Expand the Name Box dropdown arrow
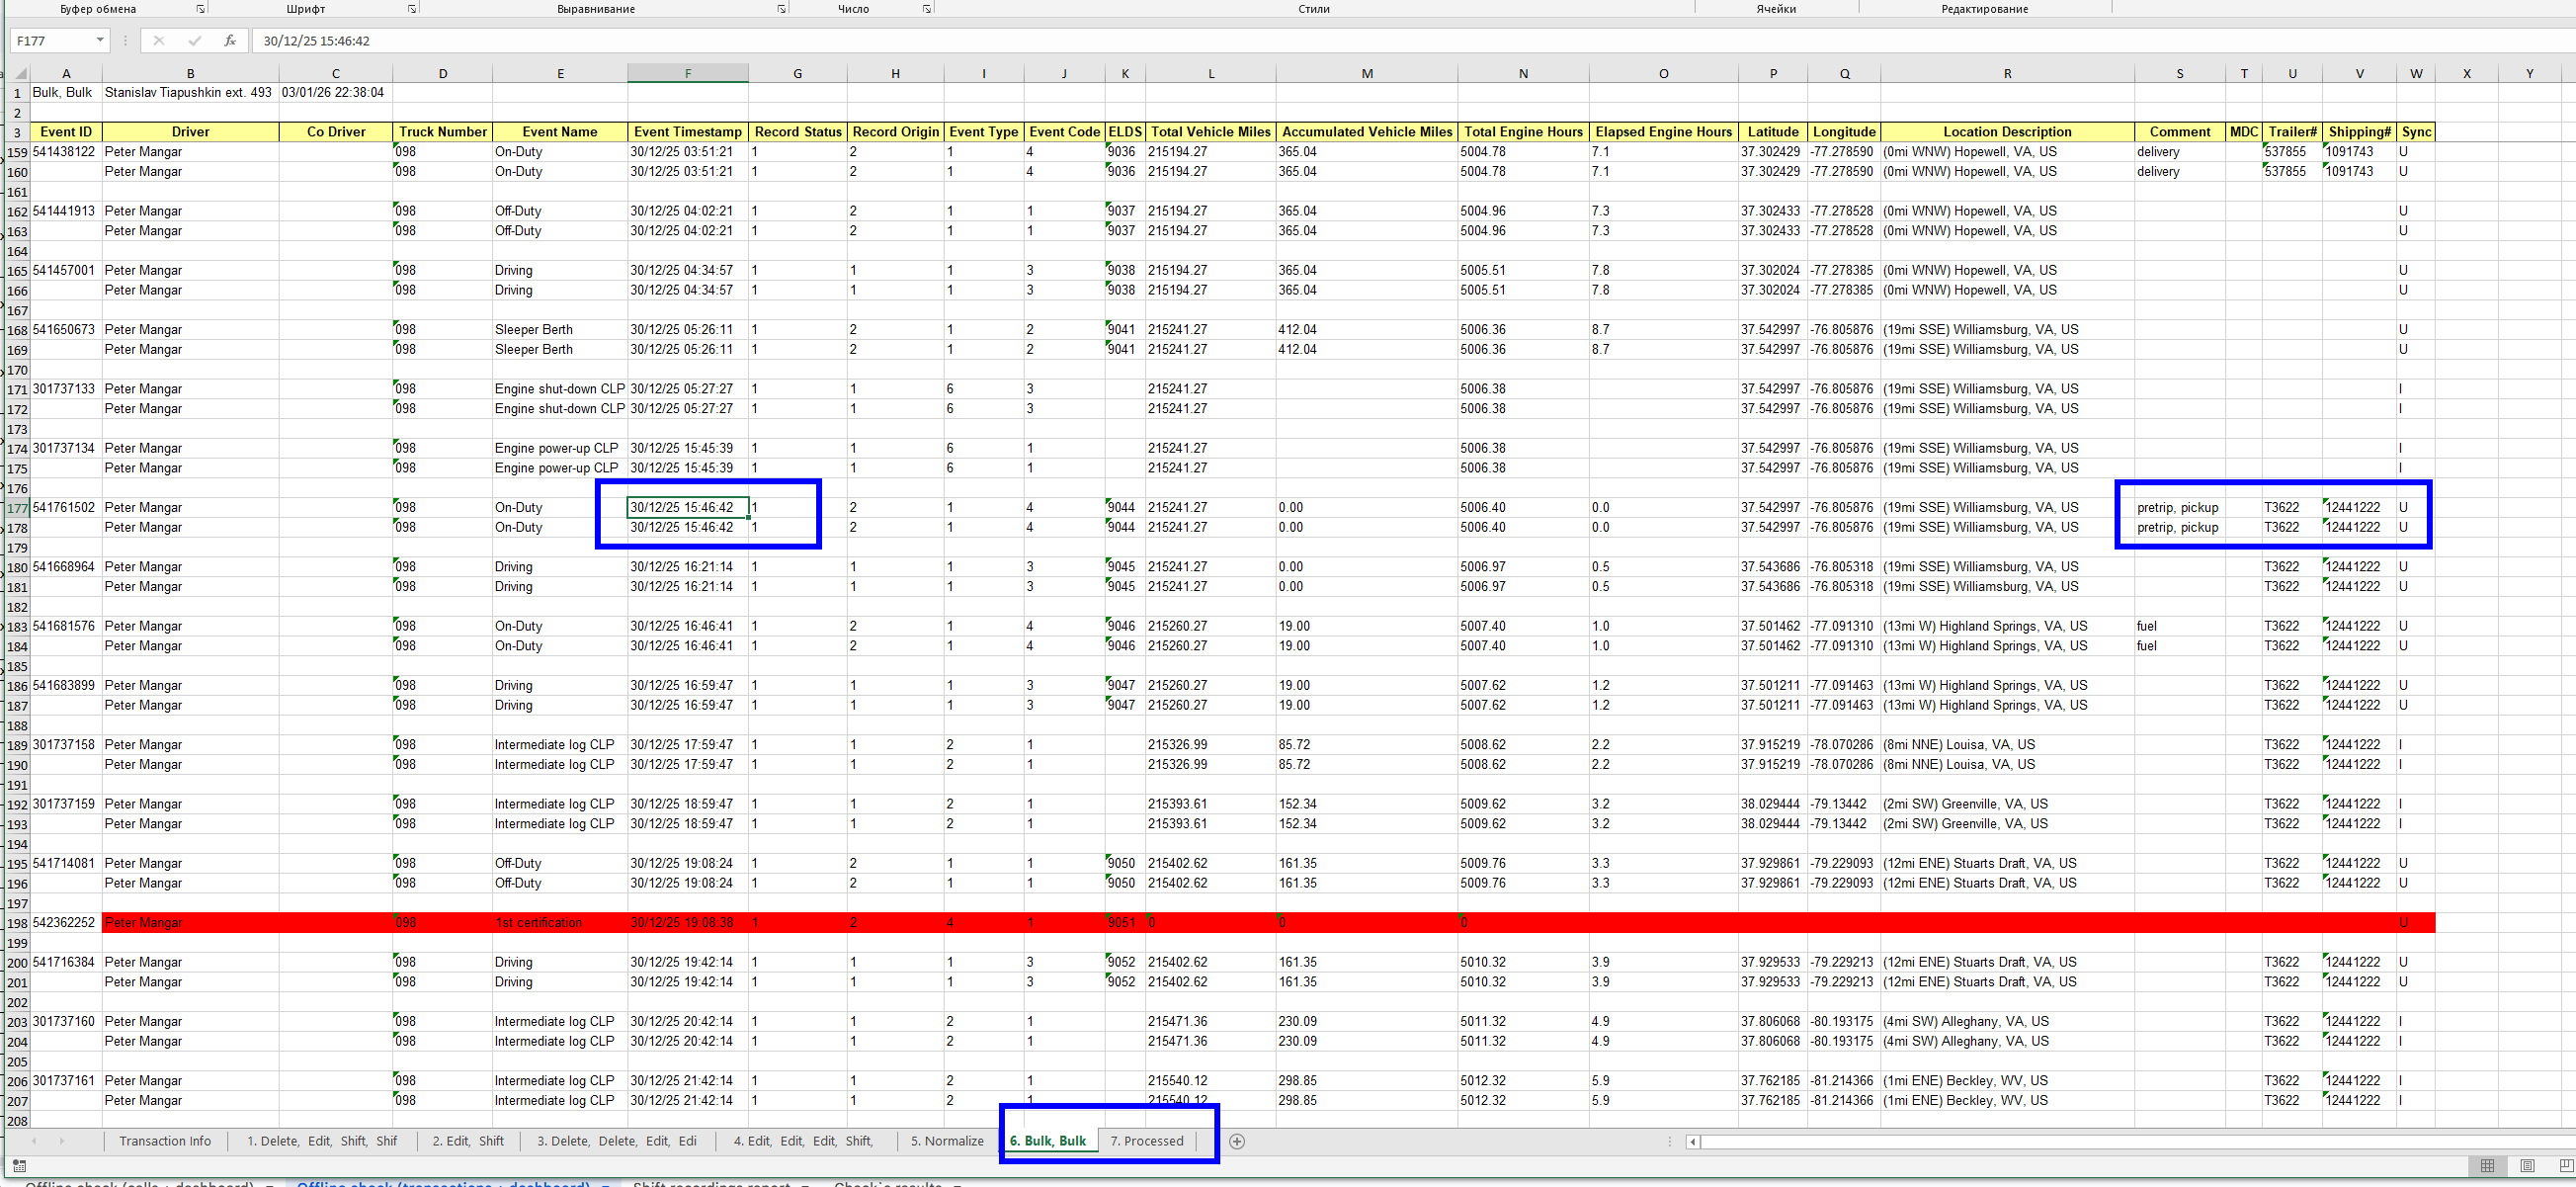This screenshot has width=2576, height=1187. click(100, 41)
